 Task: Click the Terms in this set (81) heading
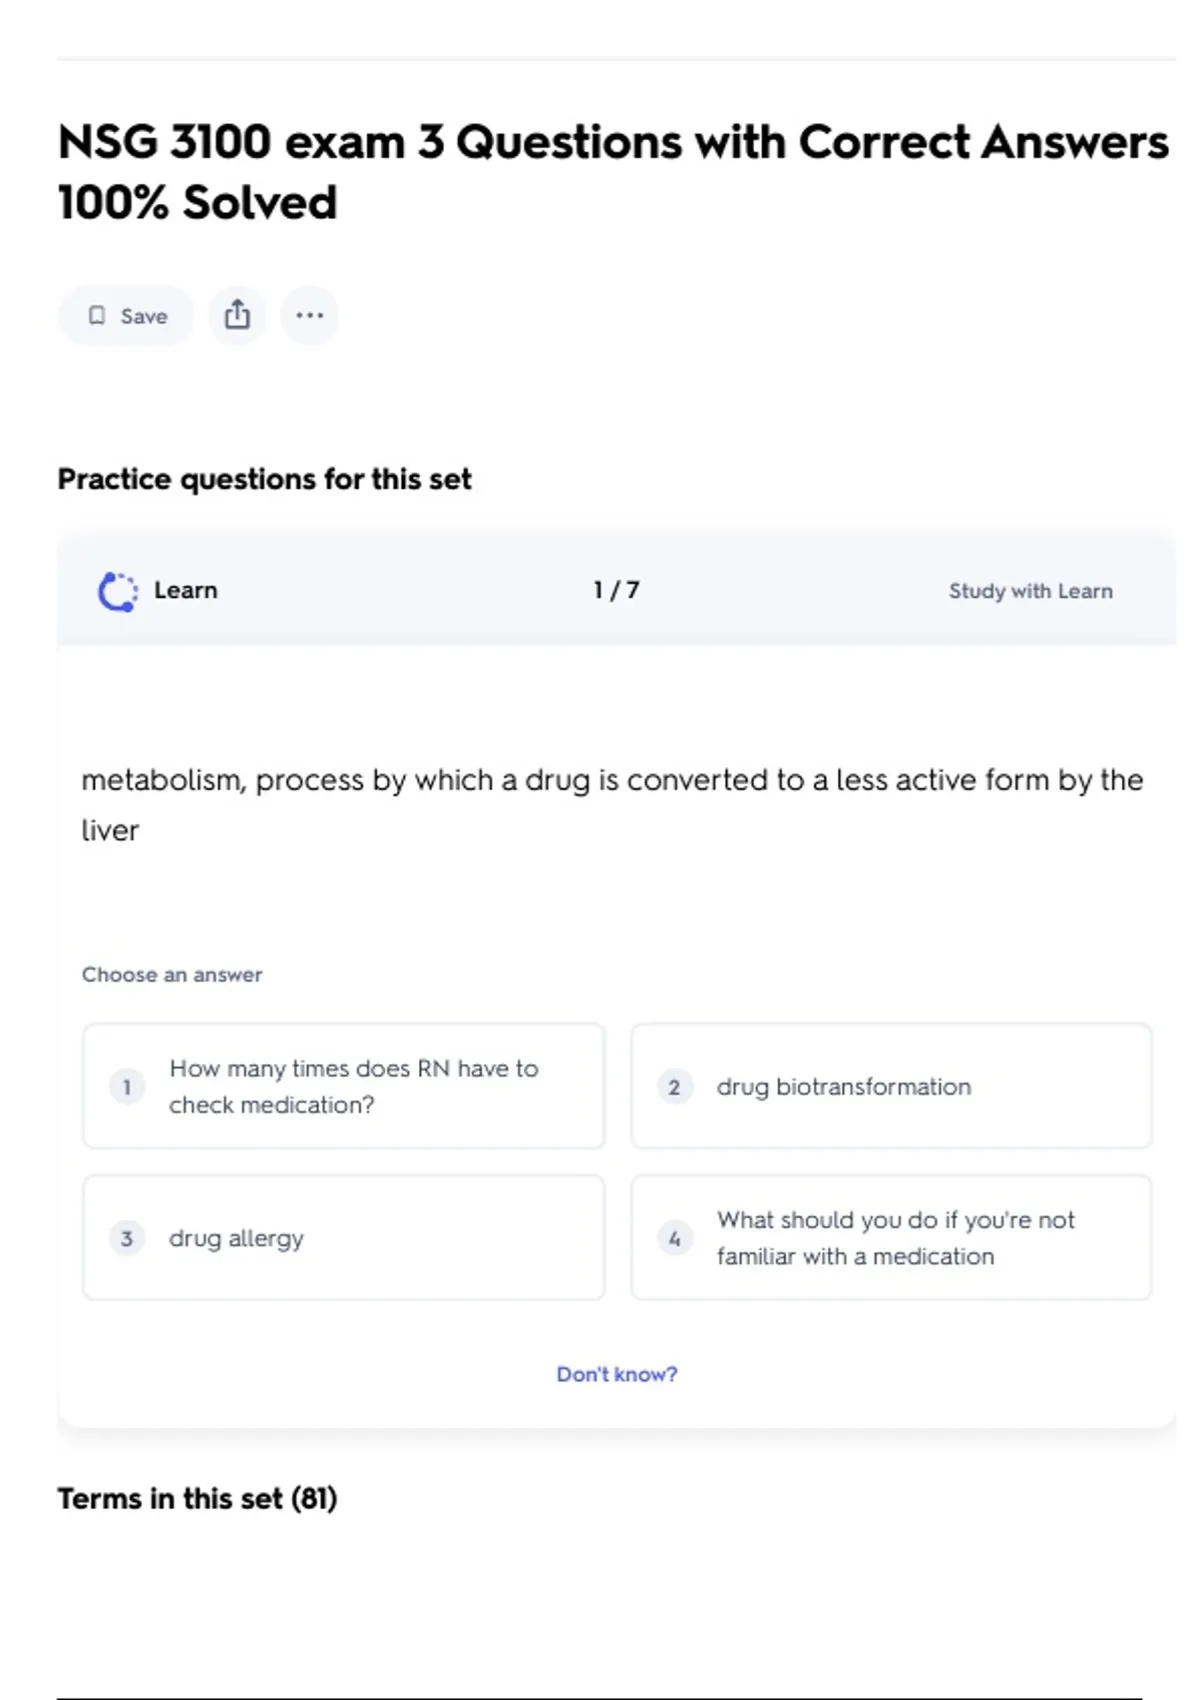[197, 1498]
